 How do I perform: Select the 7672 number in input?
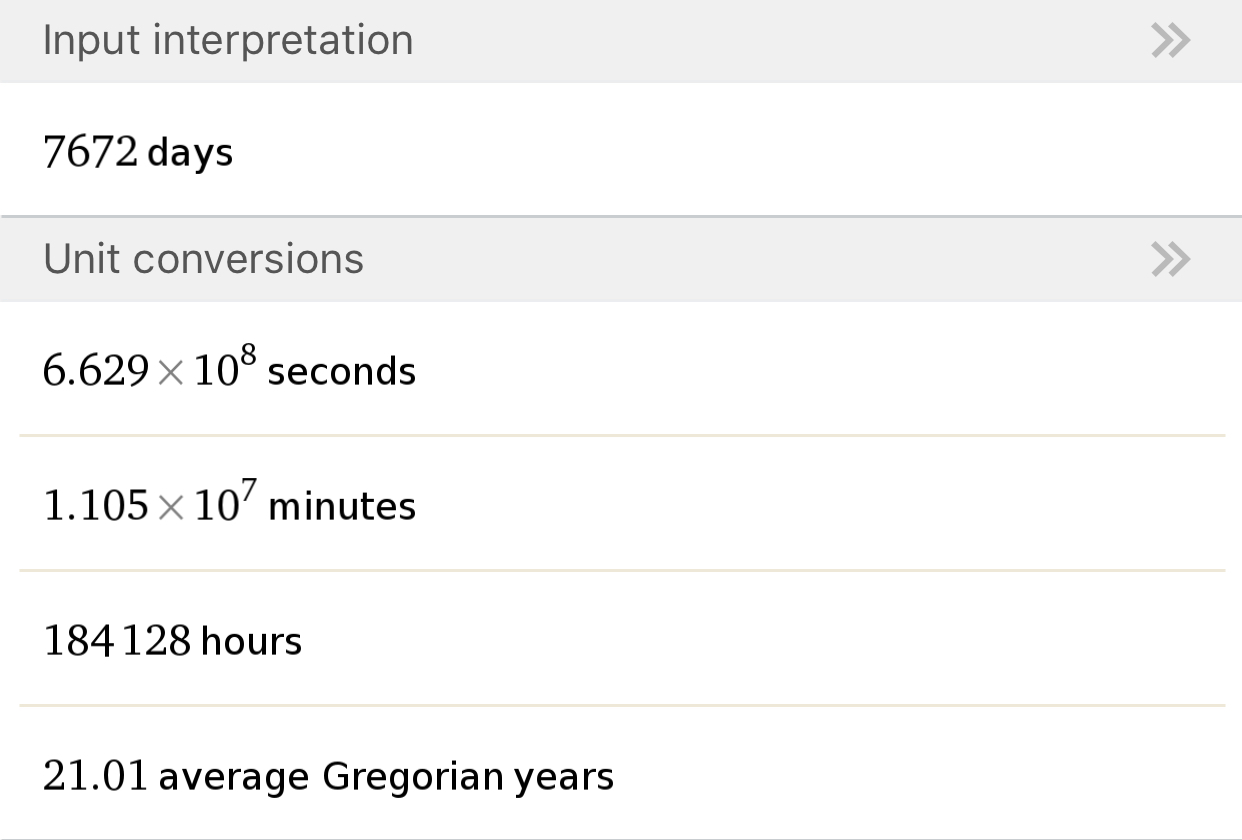click(90, 152)
